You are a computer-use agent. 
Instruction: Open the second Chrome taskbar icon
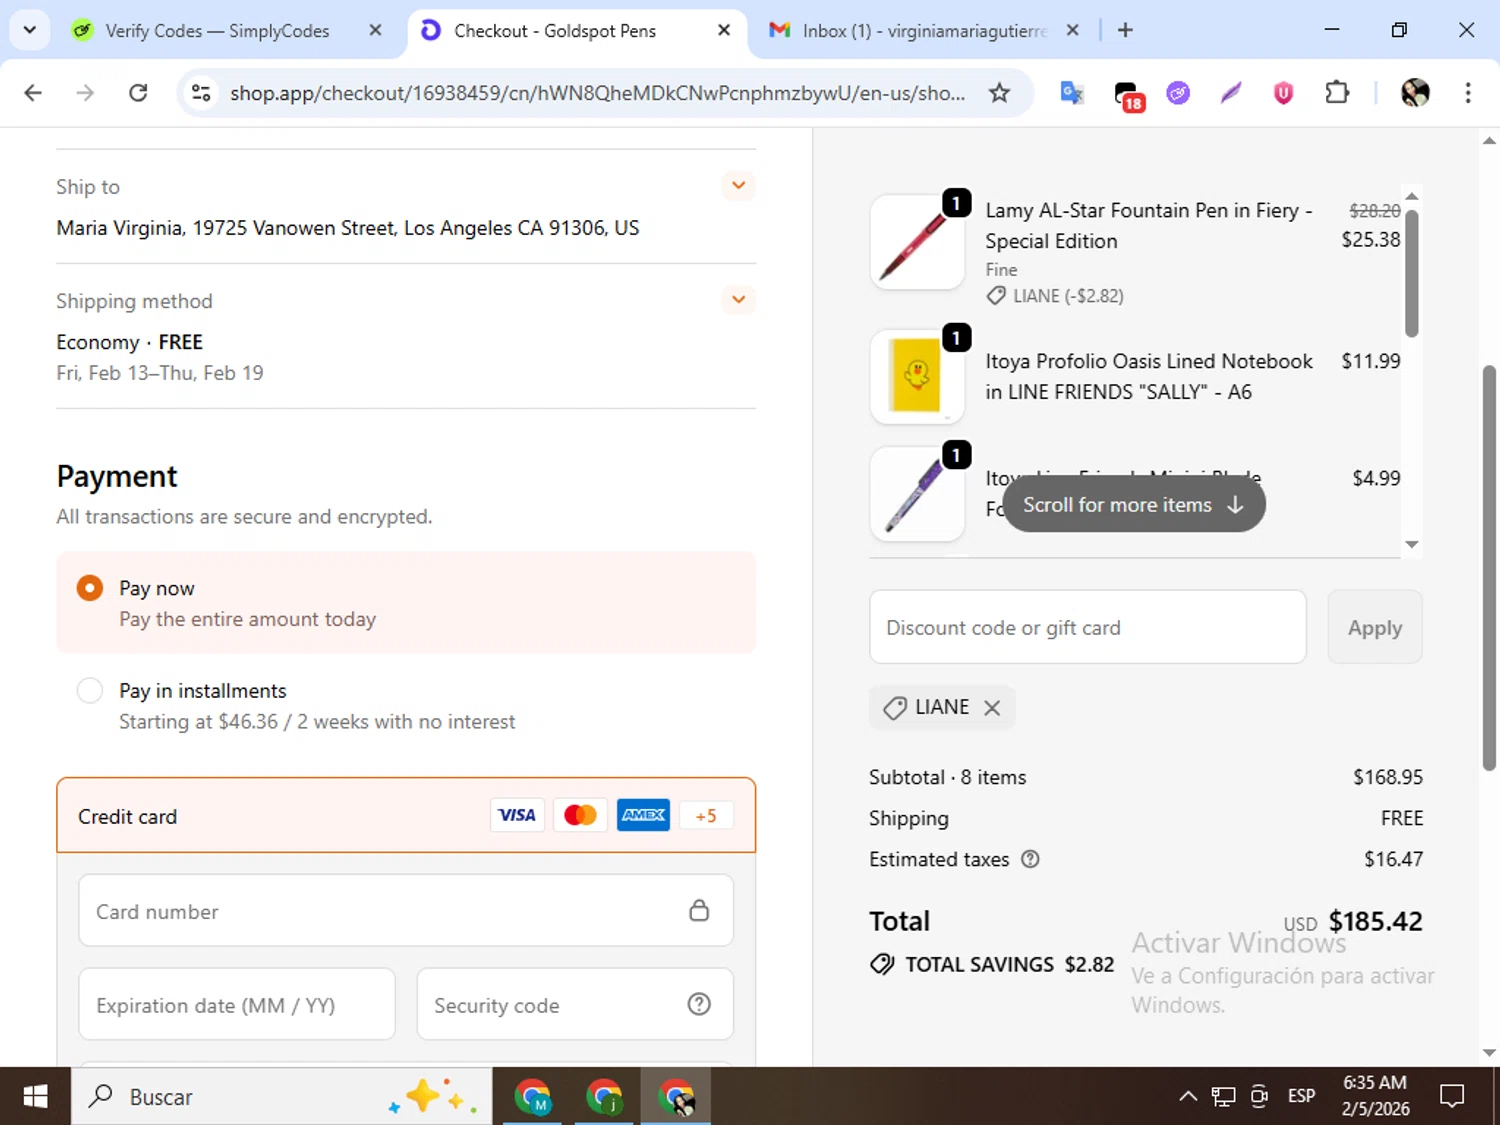604,1097
